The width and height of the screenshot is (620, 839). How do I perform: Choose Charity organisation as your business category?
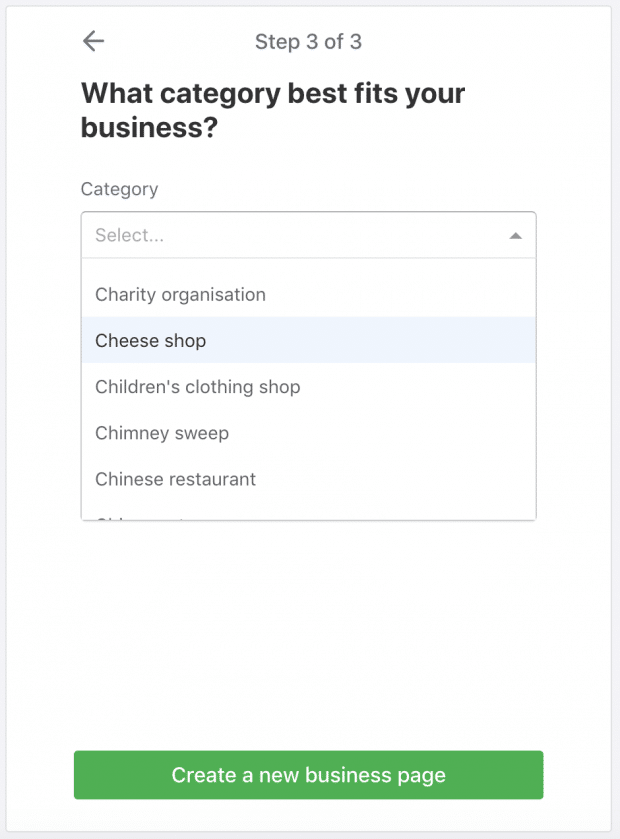[x=179, y=294]
